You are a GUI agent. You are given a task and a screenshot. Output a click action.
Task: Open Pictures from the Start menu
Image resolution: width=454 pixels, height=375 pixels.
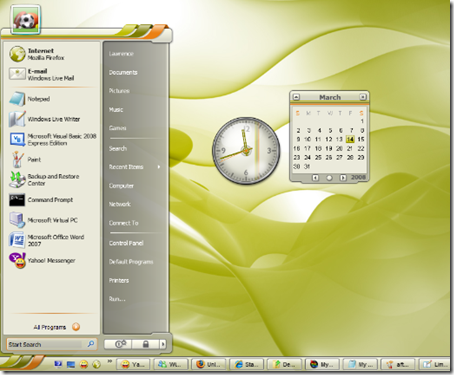[119, 91]
